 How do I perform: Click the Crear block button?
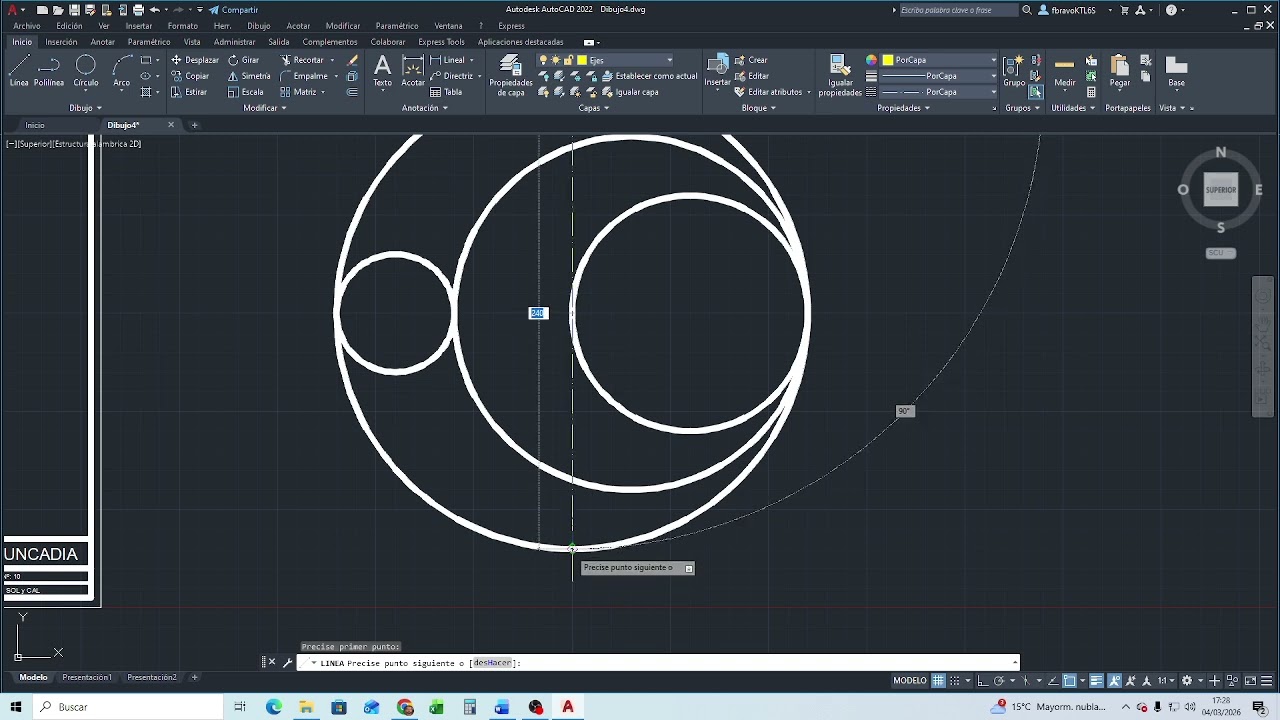(x=751, y=60)
